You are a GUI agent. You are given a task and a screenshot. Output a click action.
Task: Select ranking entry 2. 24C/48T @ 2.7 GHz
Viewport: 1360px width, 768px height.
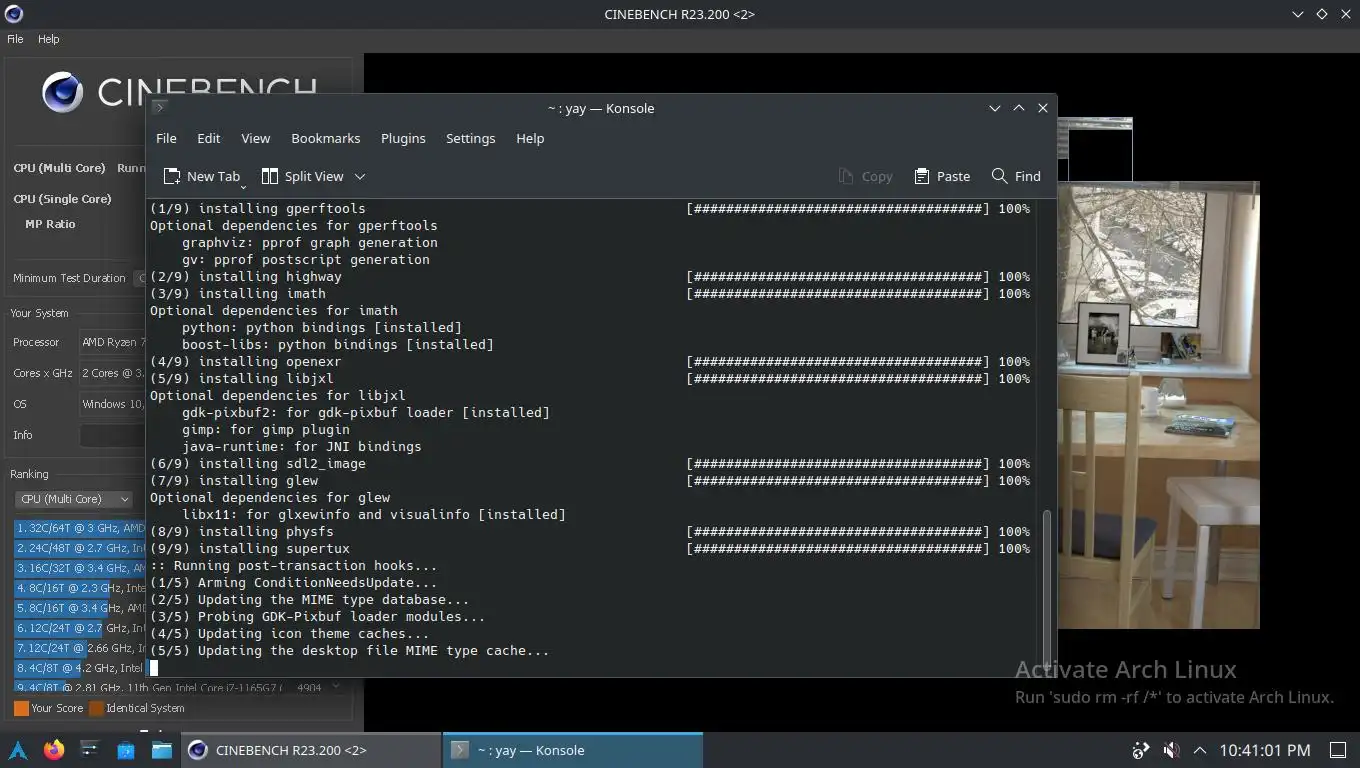tap(80, 548)
